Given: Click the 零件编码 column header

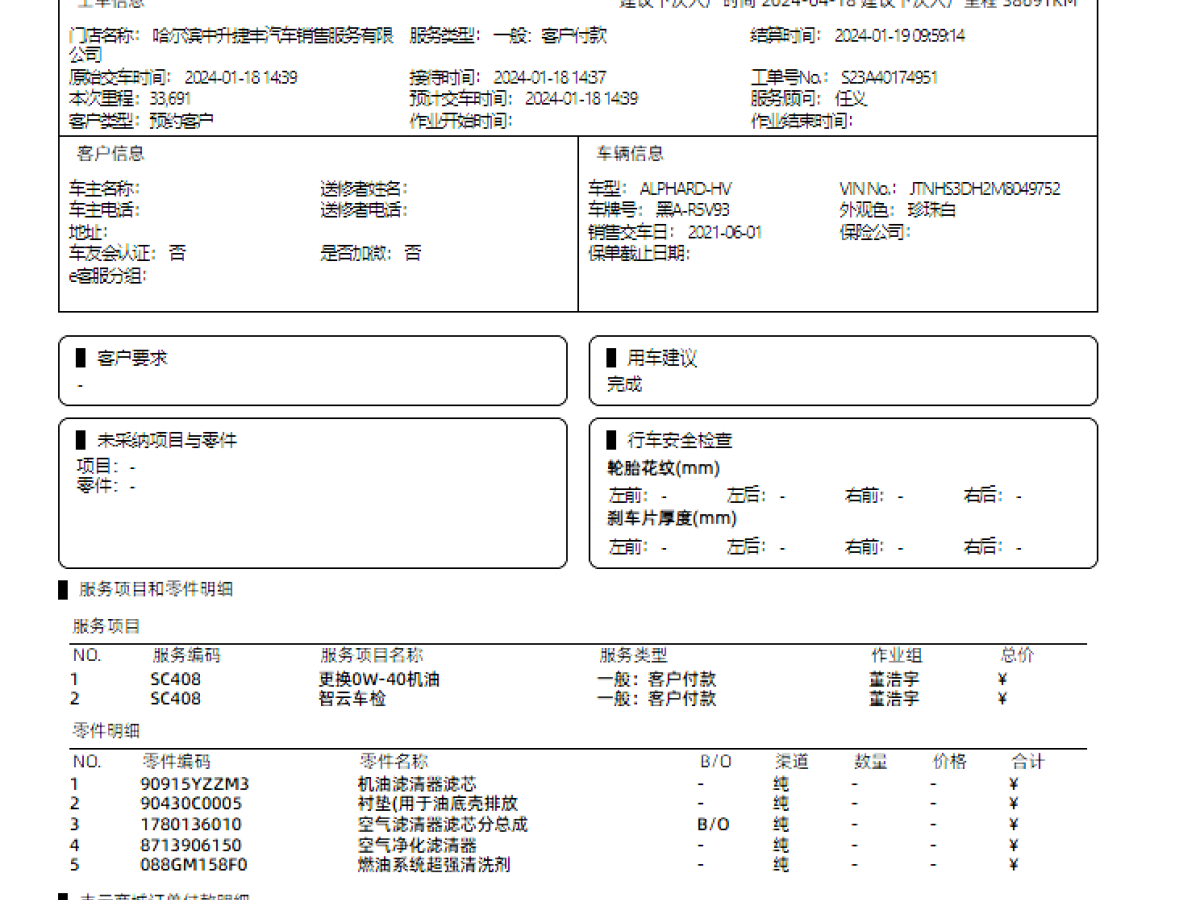Looking at the screenshot, I should [176, 762].
